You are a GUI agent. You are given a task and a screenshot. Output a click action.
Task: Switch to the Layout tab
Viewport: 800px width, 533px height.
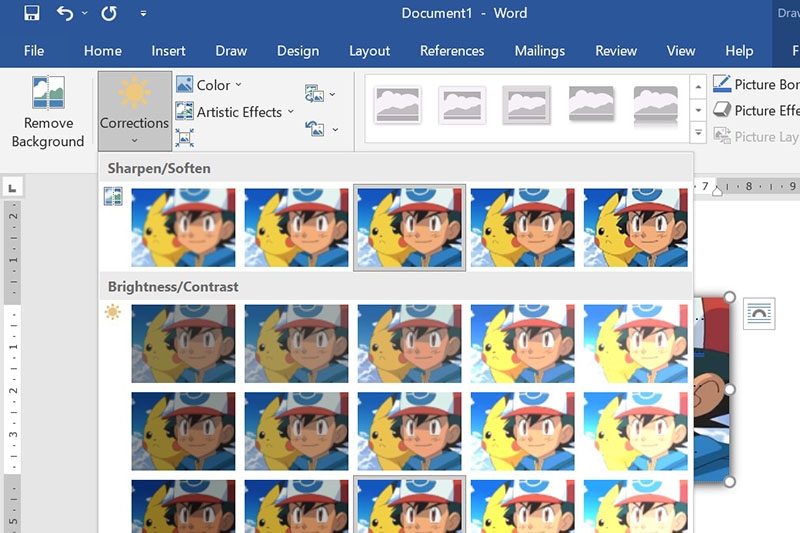(x=369, y=51)
